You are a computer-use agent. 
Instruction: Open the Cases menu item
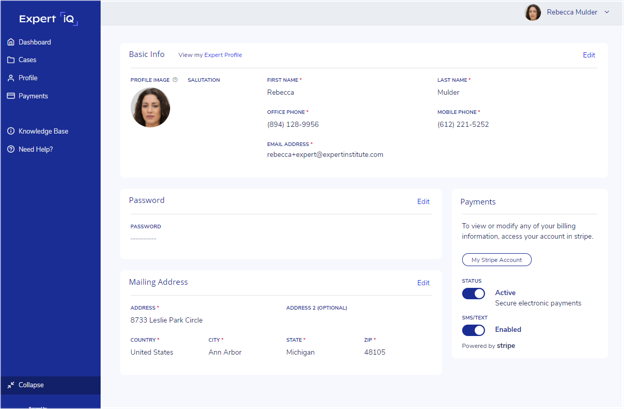tap(27, 60)
